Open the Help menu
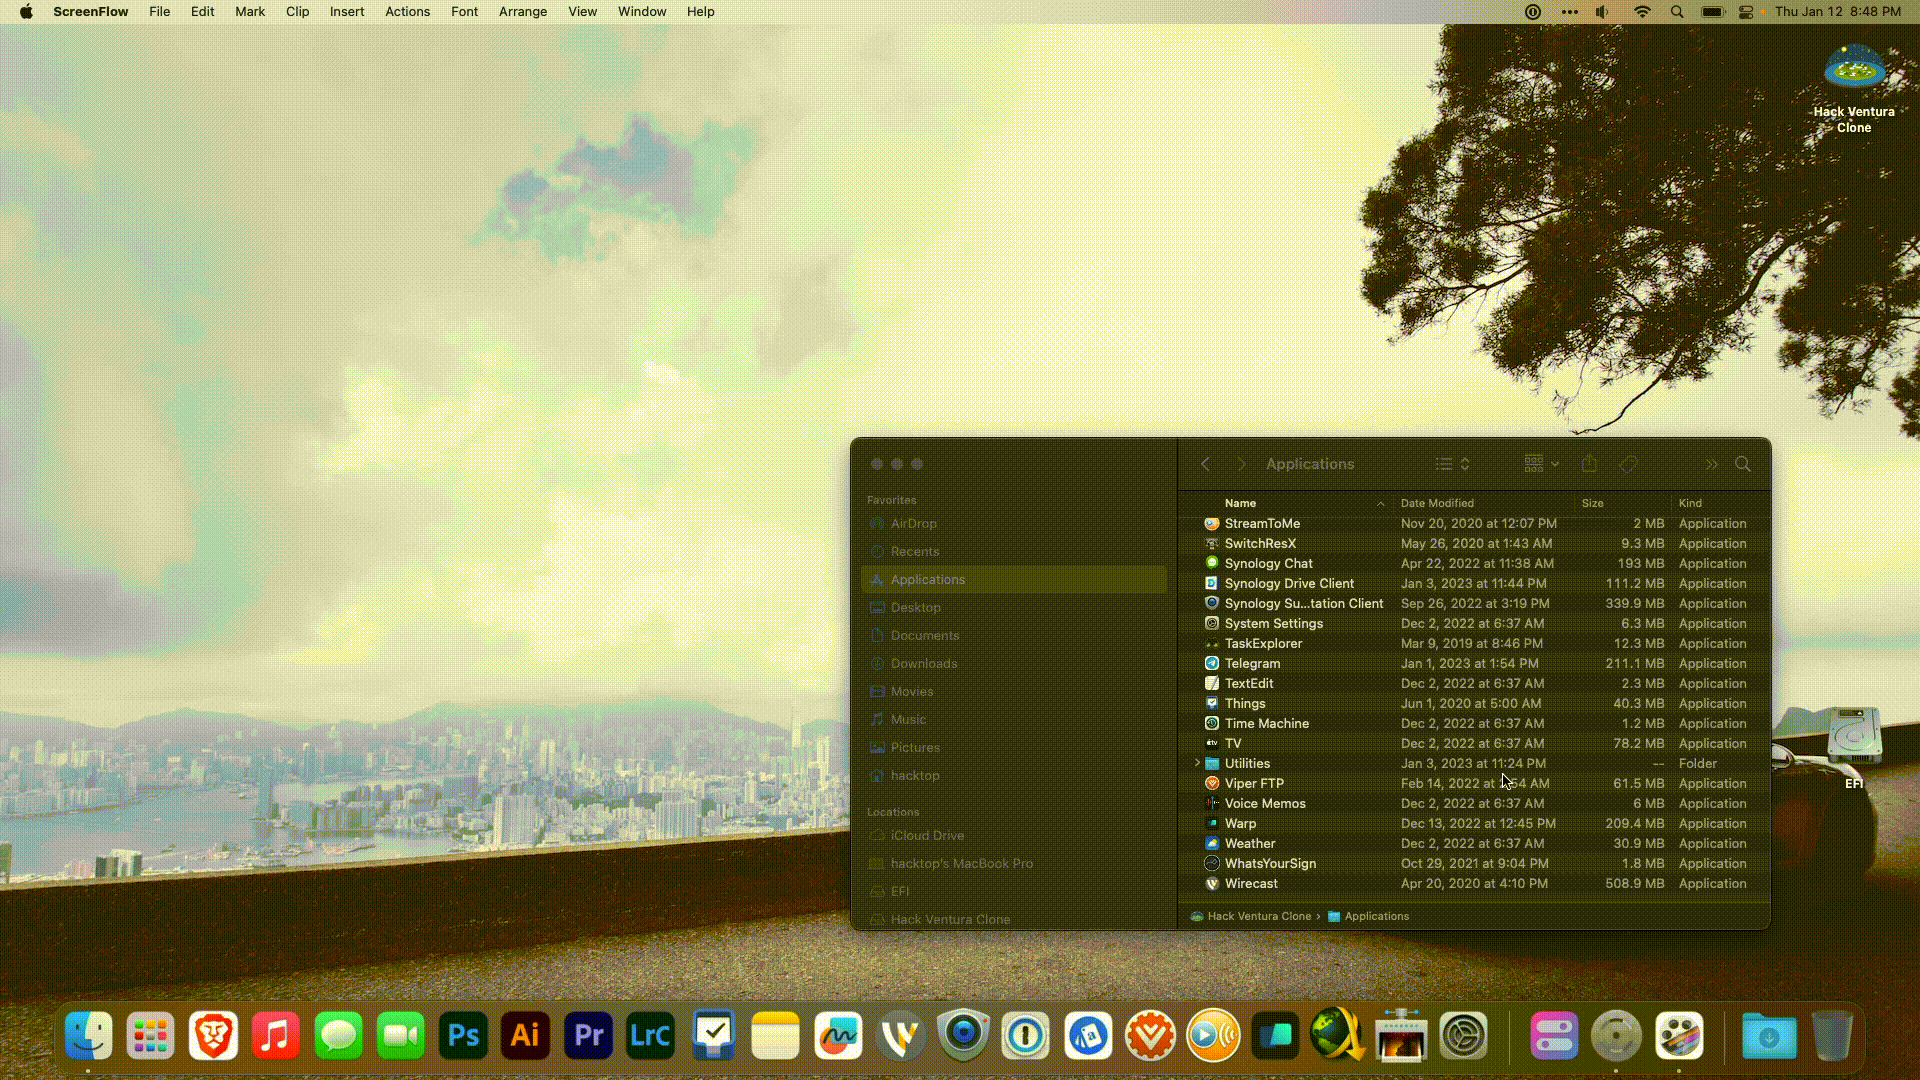The width and height of the screenshot is (1920, 1080). point(700,12)
